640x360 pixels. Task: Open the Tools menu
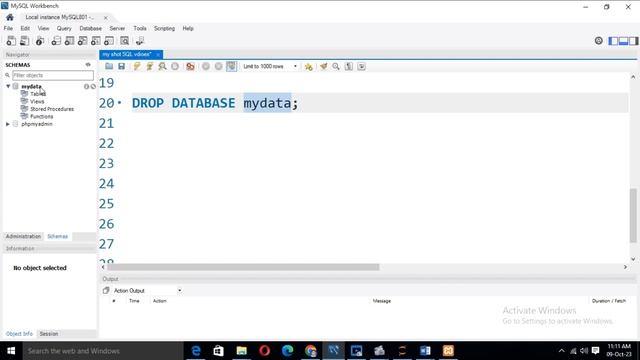pyautogui.click(x=140, y=28)
